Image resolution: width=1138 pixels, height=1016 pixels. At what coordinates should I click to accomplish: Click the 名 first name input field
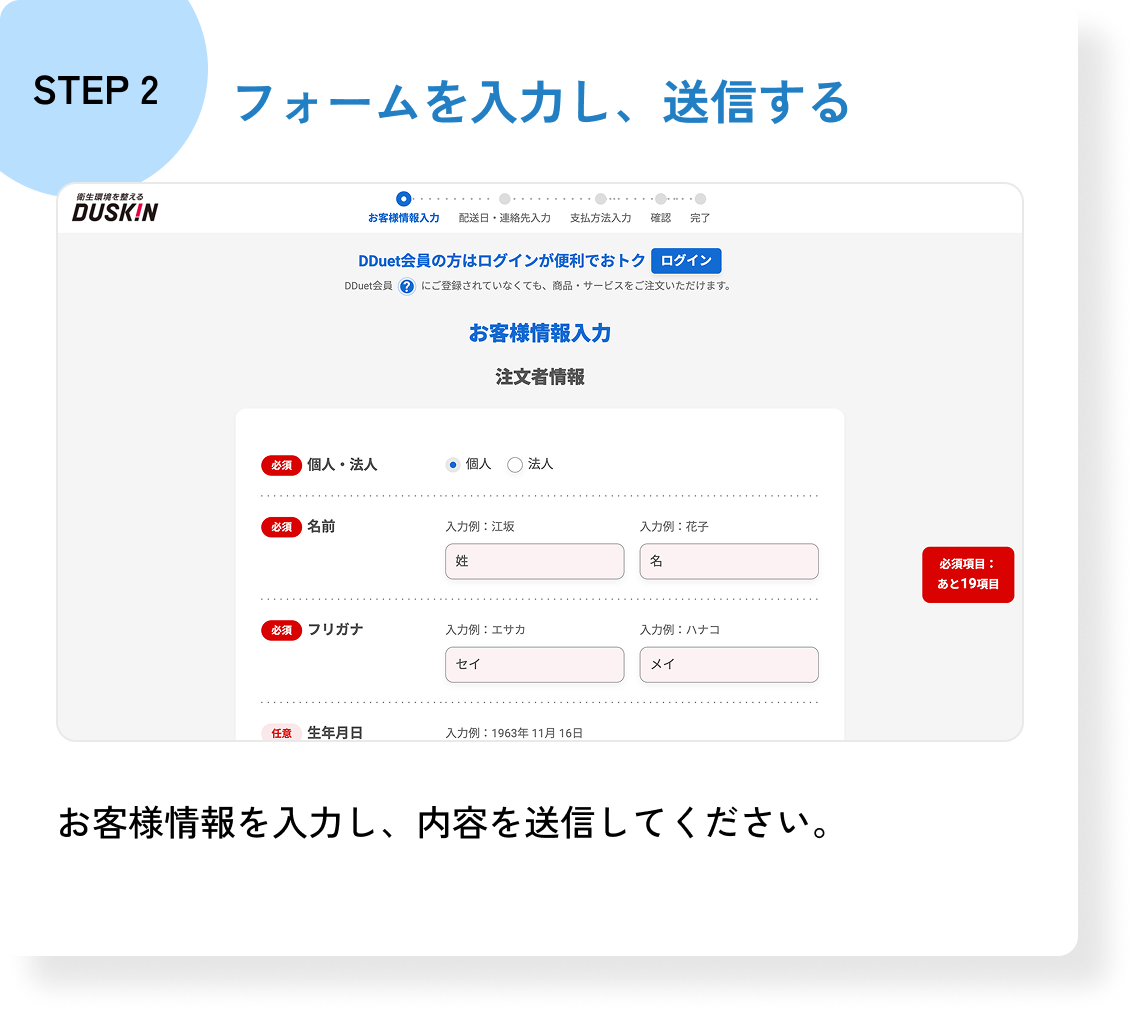728,562
